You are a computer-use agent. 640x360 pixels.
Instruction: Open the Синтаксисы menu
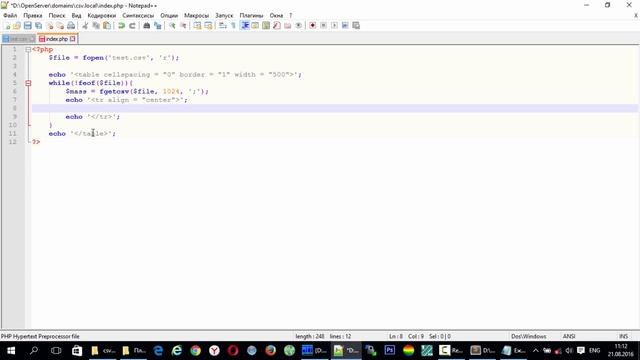[138, 16]
